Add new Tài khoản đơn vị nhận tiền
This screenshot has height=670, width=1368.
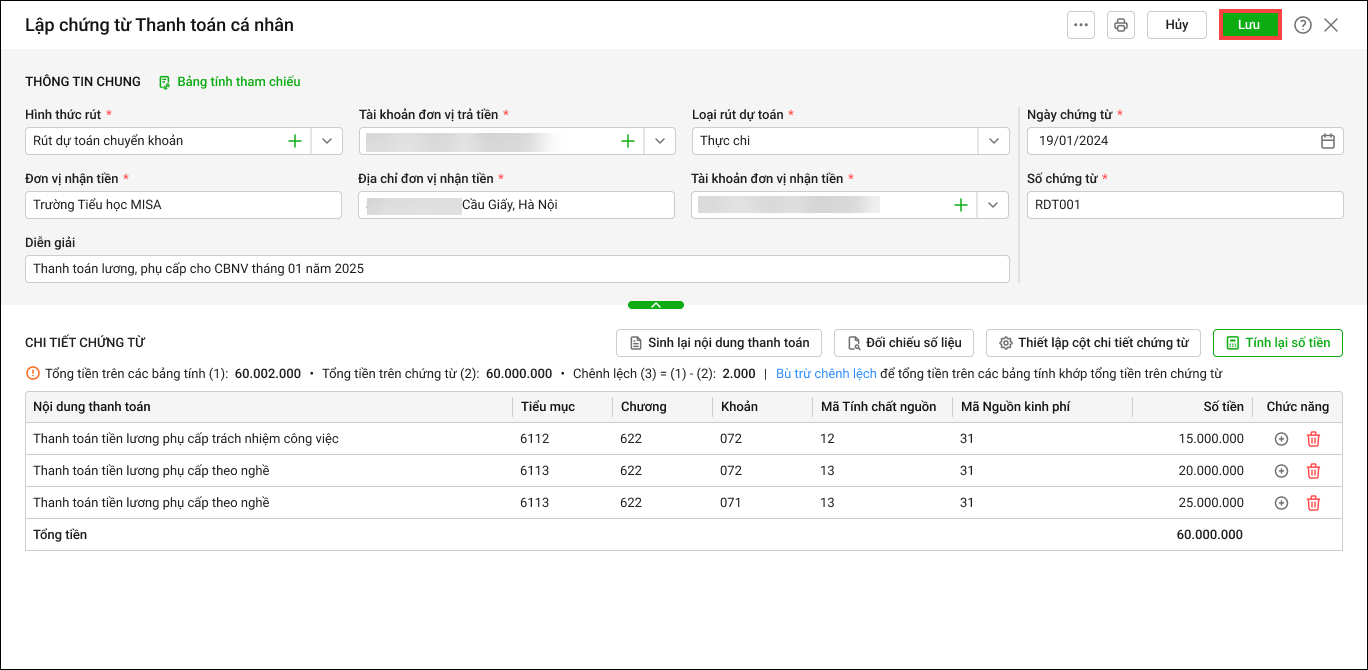point(961,205)
